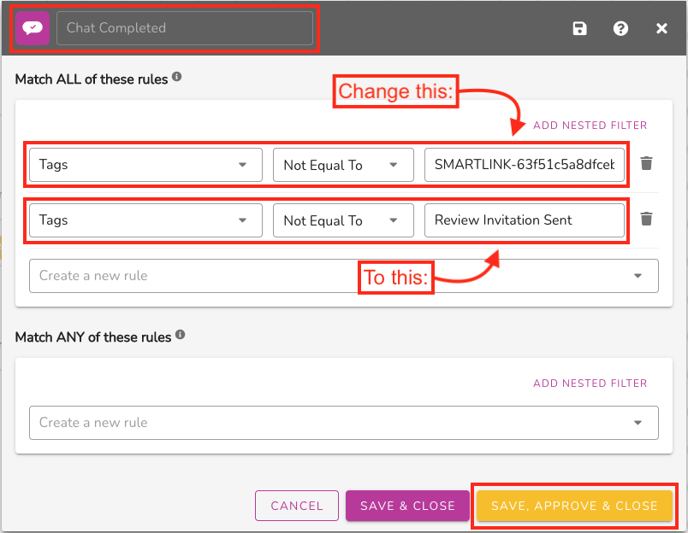Click Save, Approve & Close button
The width and height of the screenshot is (688, 533).
(x=574, y=506)
